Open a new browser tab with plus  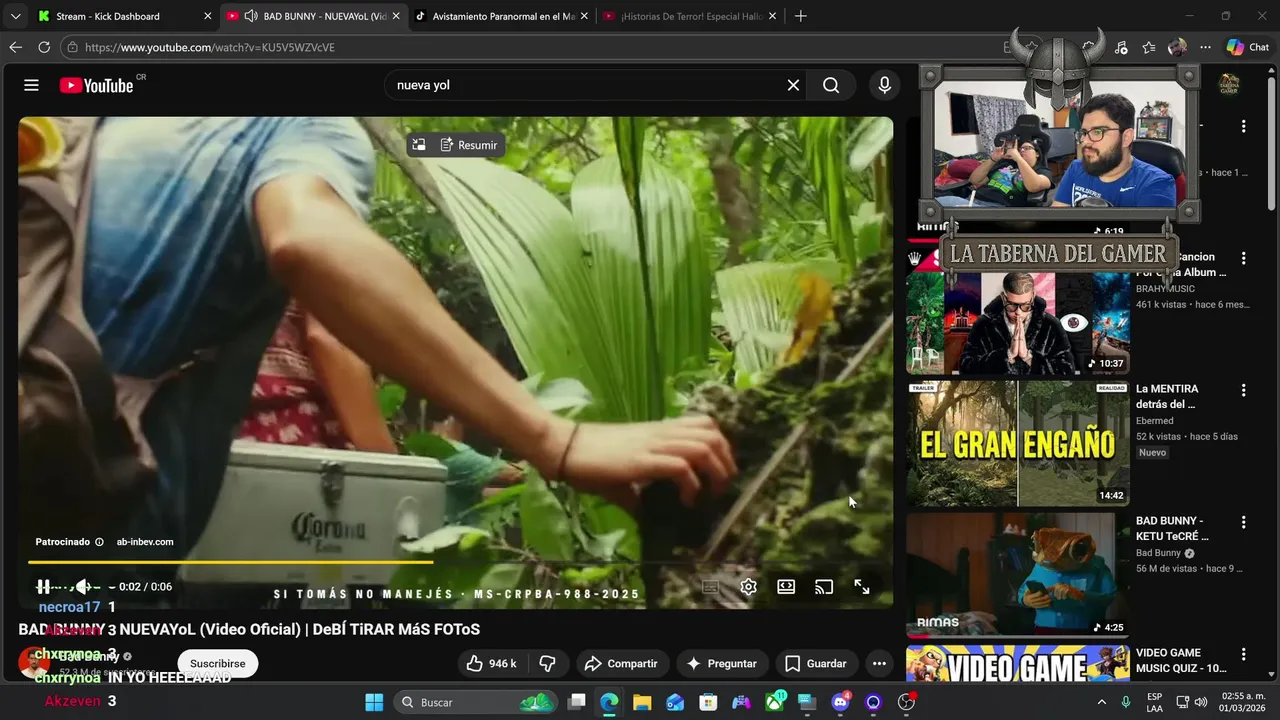coord(800,16)
